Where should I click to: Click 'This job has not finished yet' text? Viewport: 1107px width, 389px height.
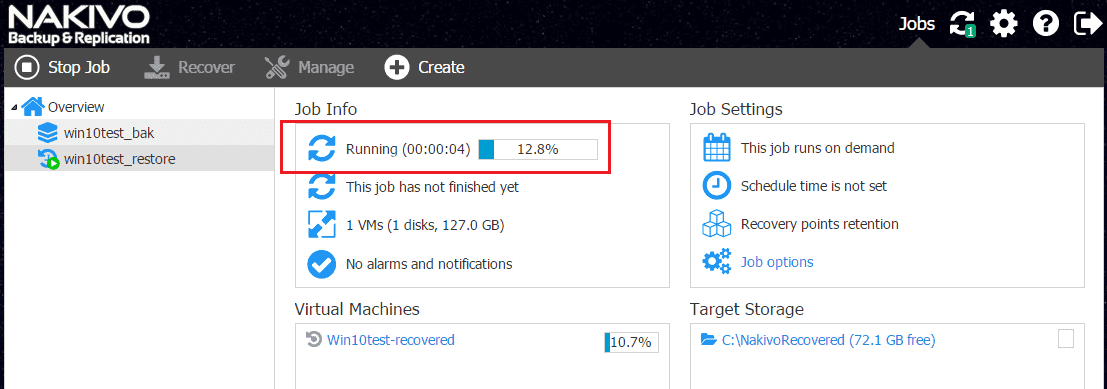[x=432, y=187]
